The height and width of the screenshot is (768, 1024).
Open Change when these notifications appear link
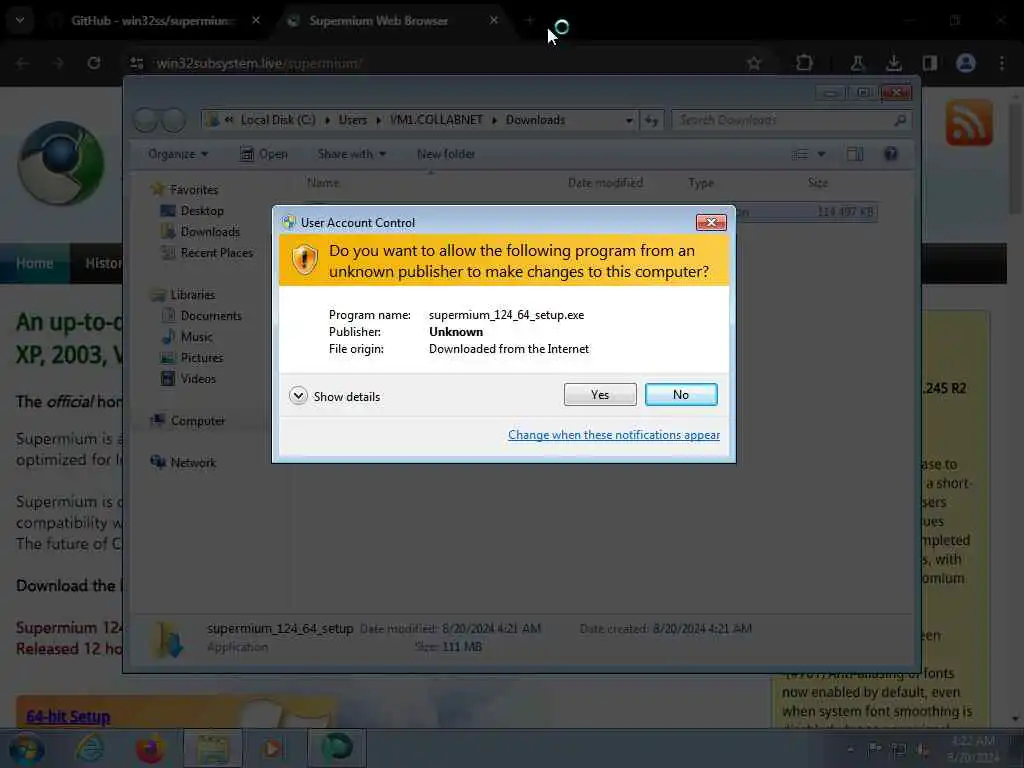tap(614, 435)
